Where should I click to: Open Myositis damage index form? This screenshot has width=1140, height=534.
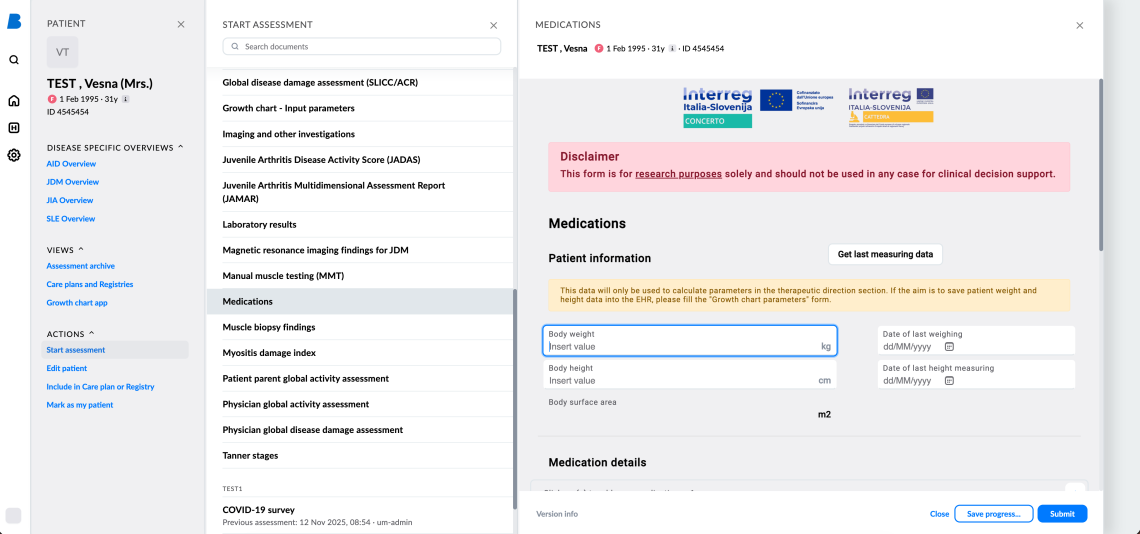click(360, 353)
